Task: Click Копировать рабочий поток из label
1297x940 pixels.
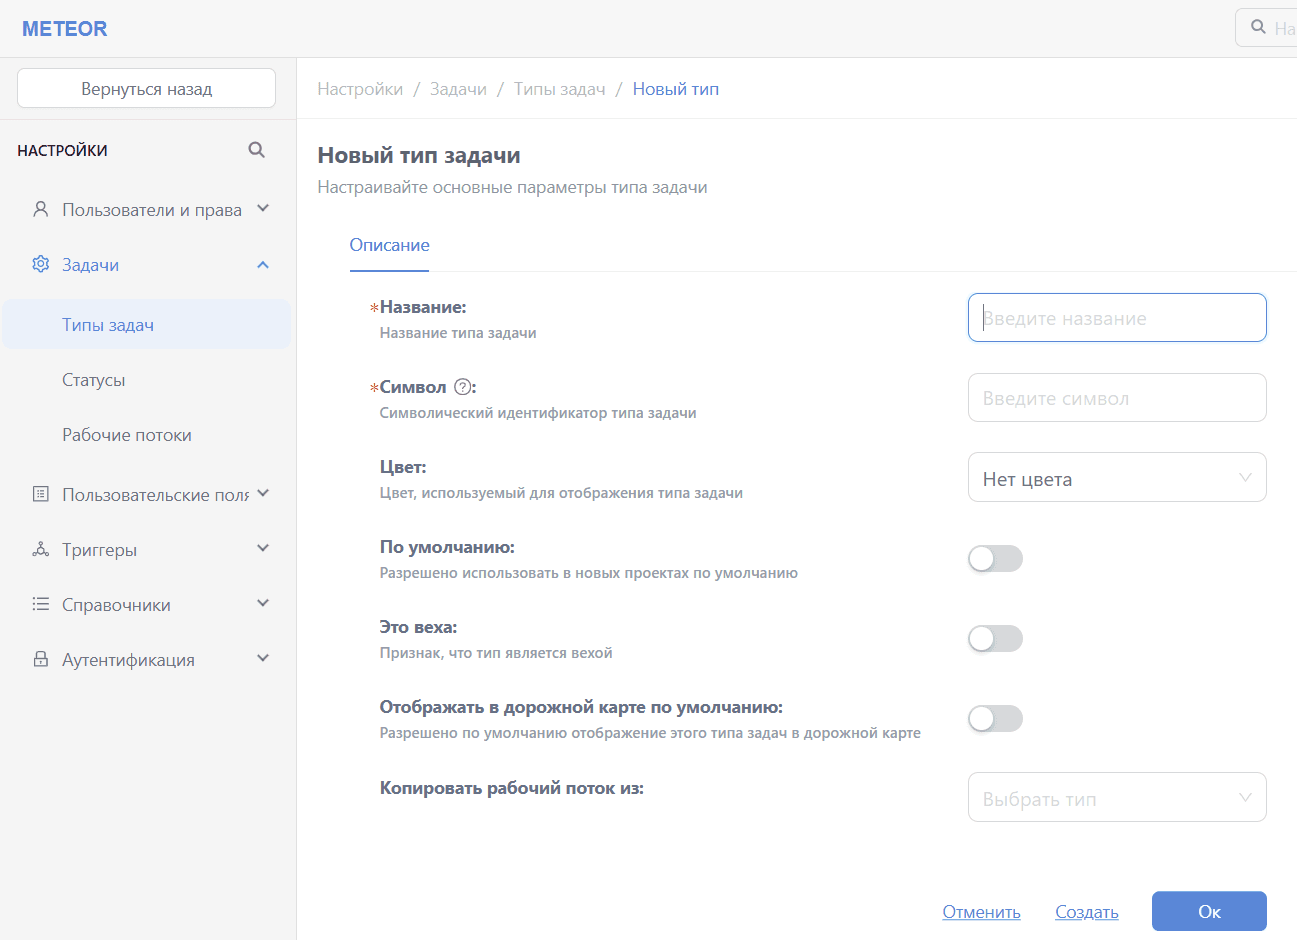Action: tap(512, 788)
